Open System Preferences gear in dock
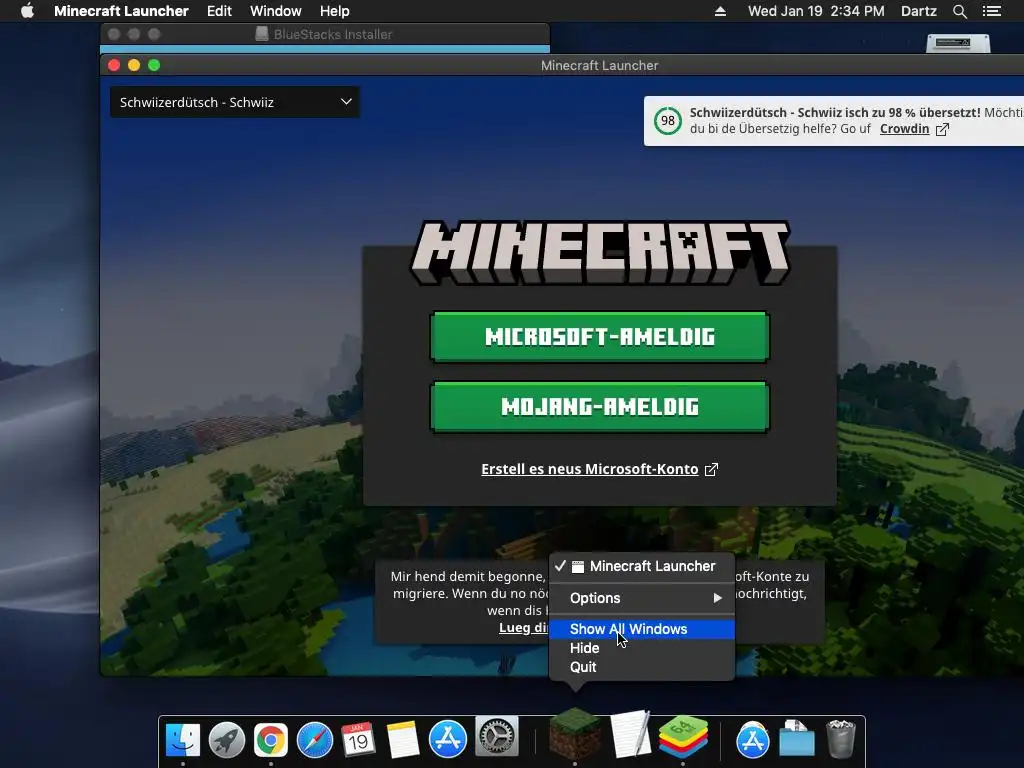The width and height of the screenshot is (1024, 768). tap(496, 737)
